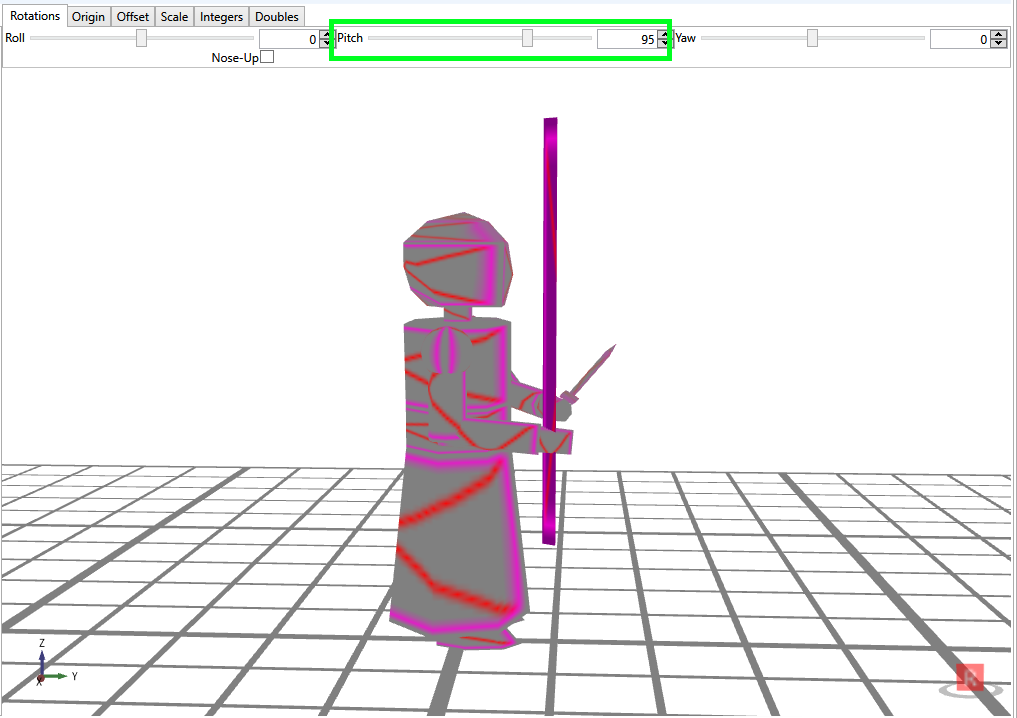Increase Roll value with up arrow
Screen dimensions: 1017x718
[x=326, y=34]
